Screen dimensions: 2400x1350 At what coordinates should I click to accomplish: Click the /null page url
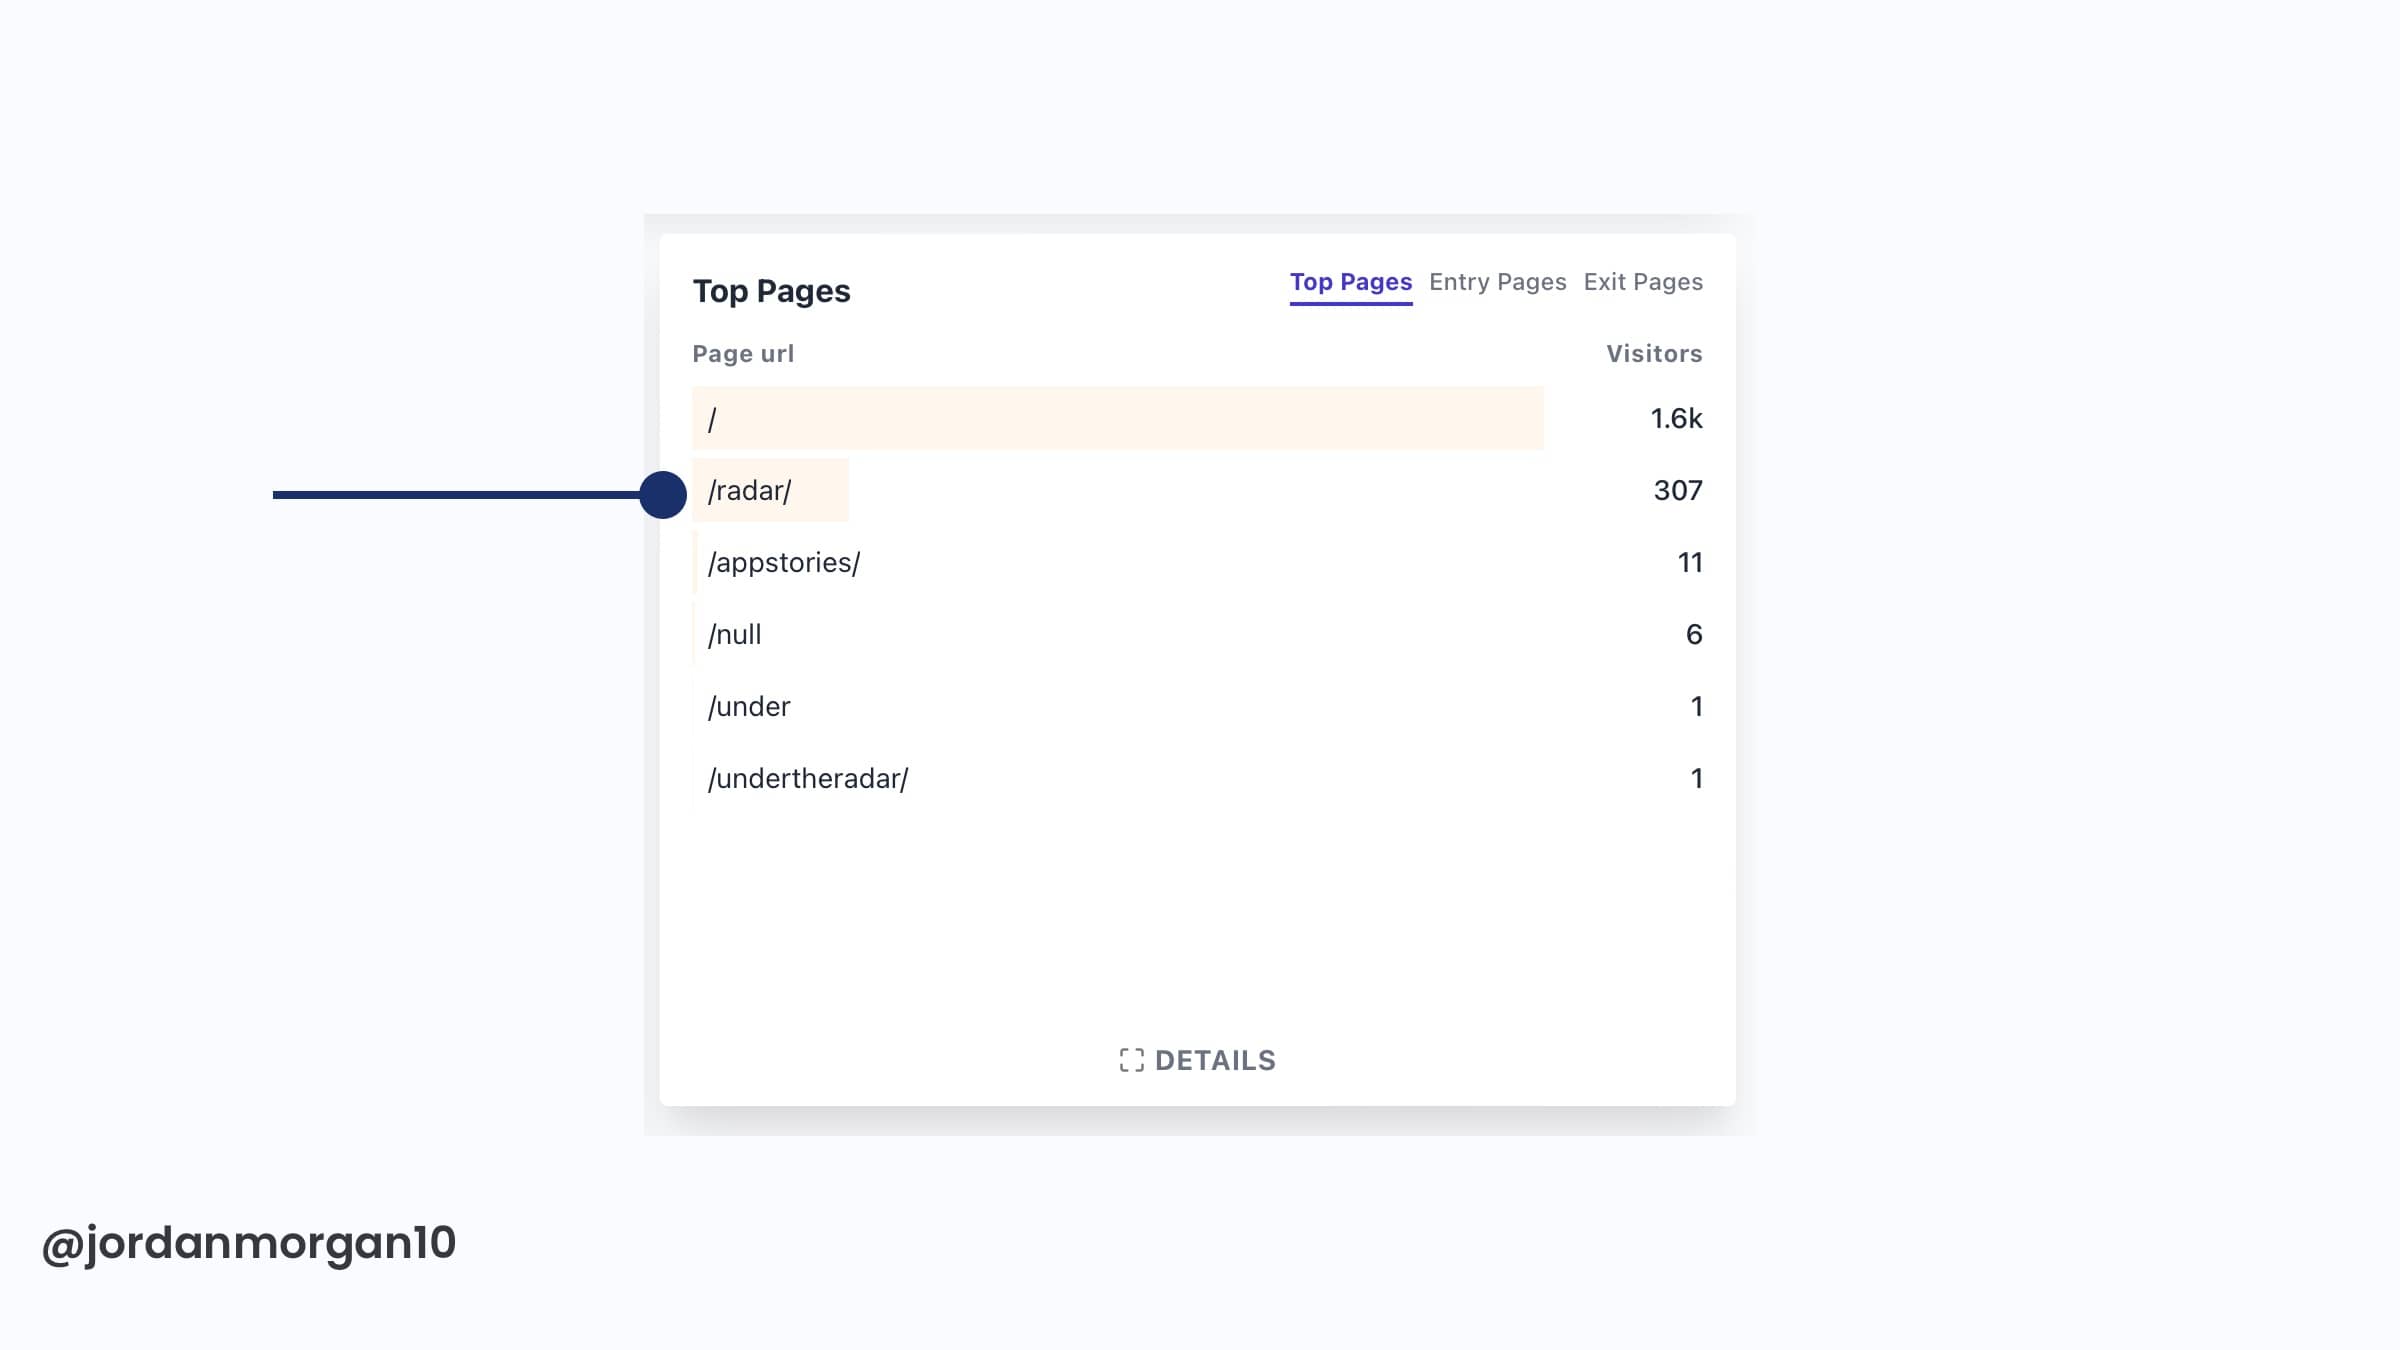tap(734, 635)
